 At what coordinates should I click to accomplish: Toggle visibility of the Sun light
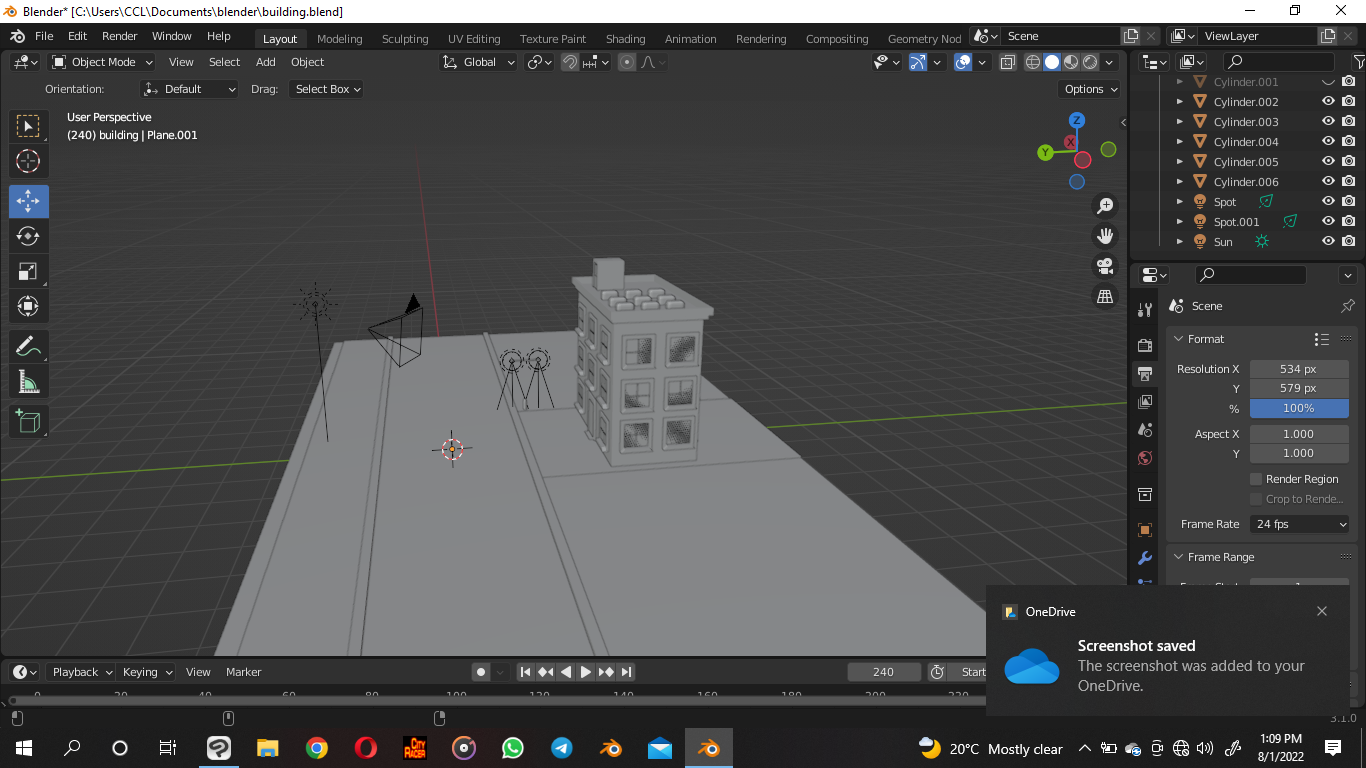[x=1328, y=241]
